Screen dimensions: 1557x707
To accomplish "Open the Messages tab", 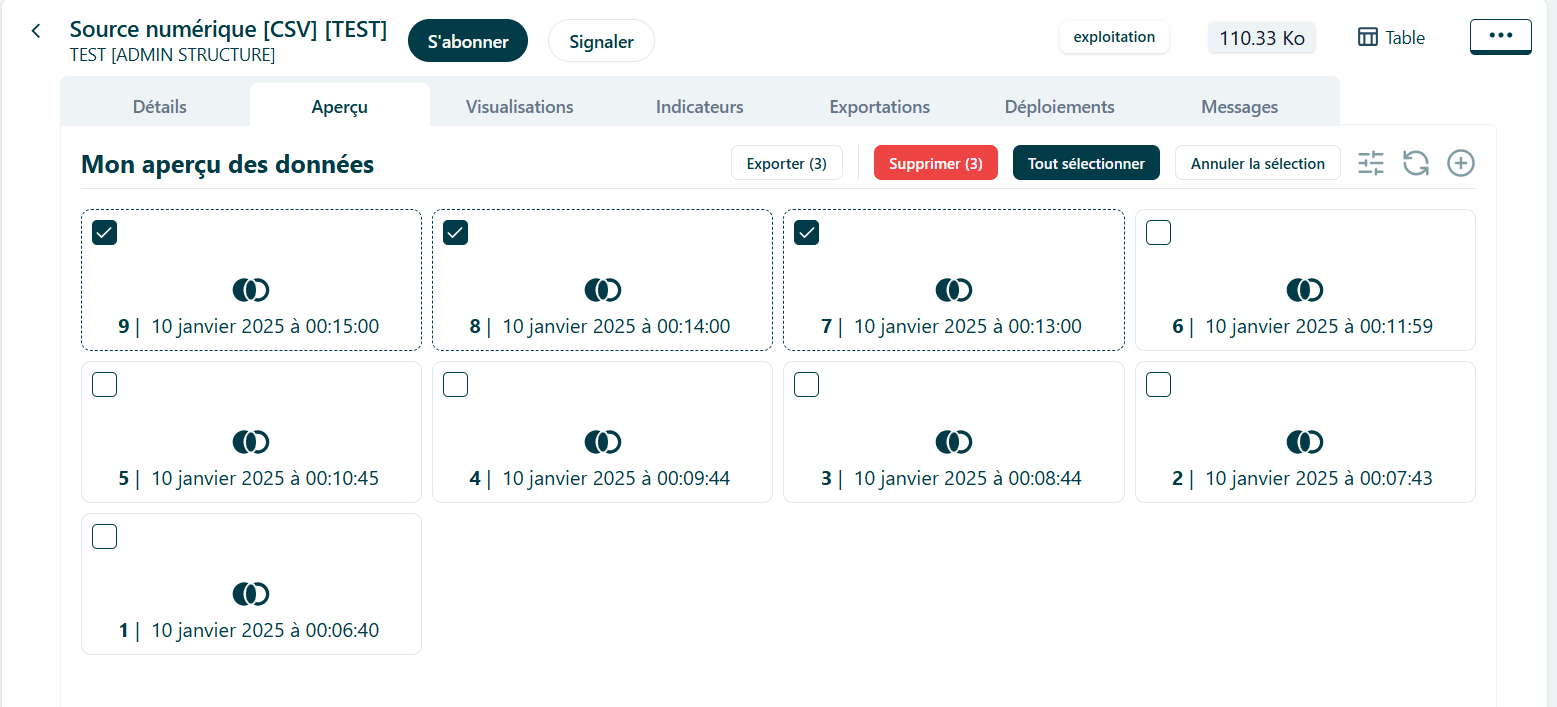I will (x=1240, y=106).
